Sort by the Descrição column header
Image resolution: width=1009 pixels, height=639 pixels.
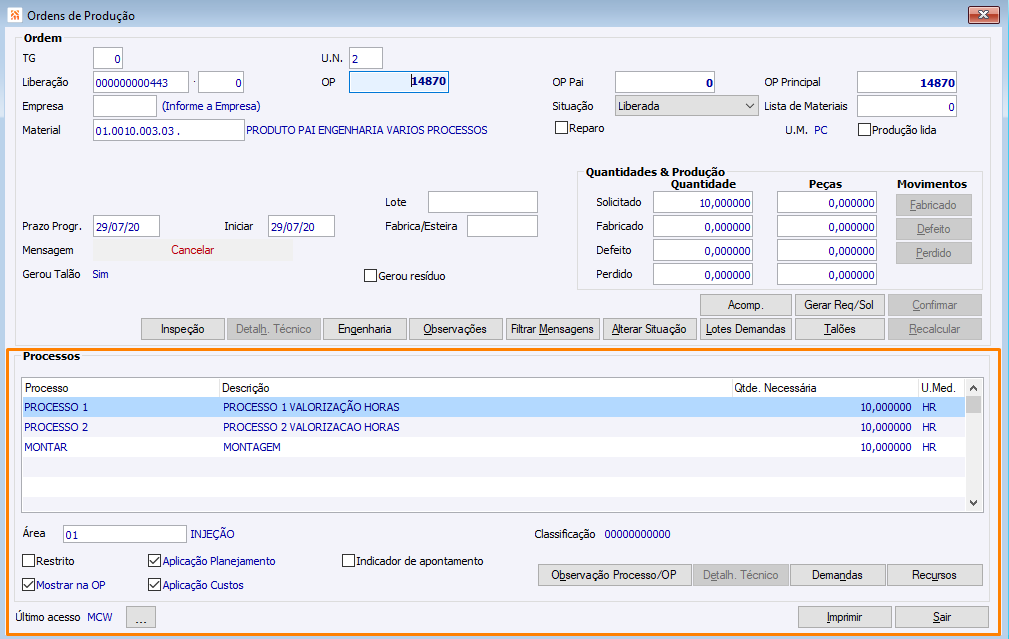(245, 387)
